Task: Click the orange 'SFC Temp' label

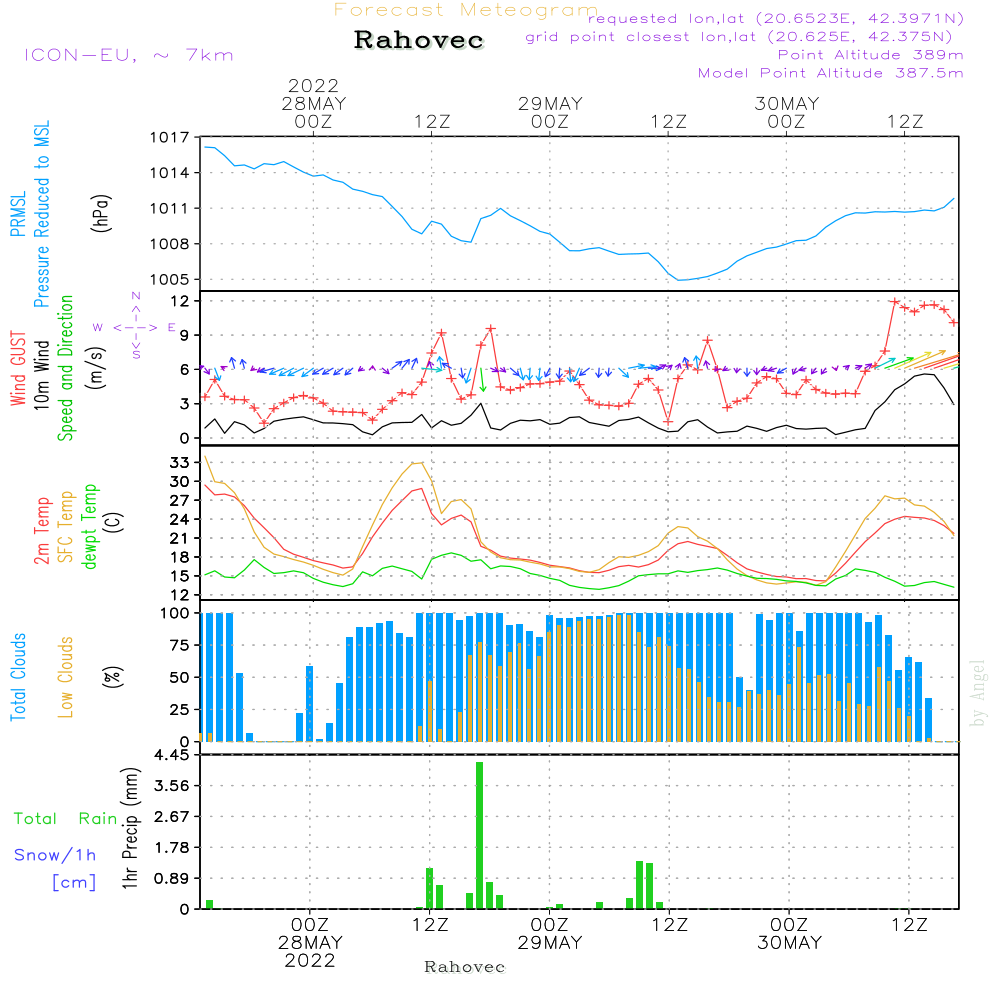Action: coord(66,527)
